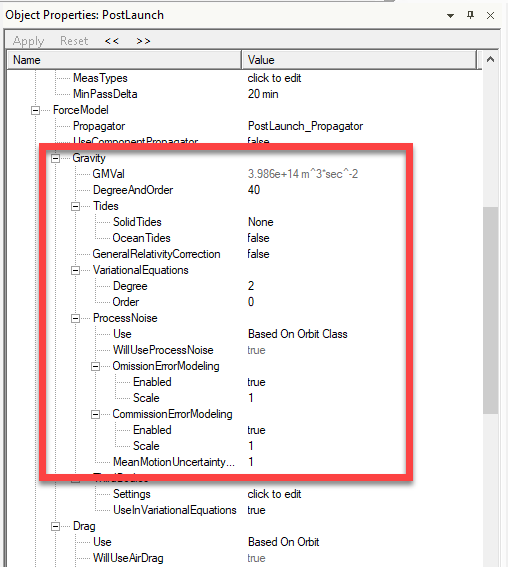The height and width of the screenshot is (567, 508).
Task: Open the panel options dropdown arrow
Action: (x=451, y=16)
